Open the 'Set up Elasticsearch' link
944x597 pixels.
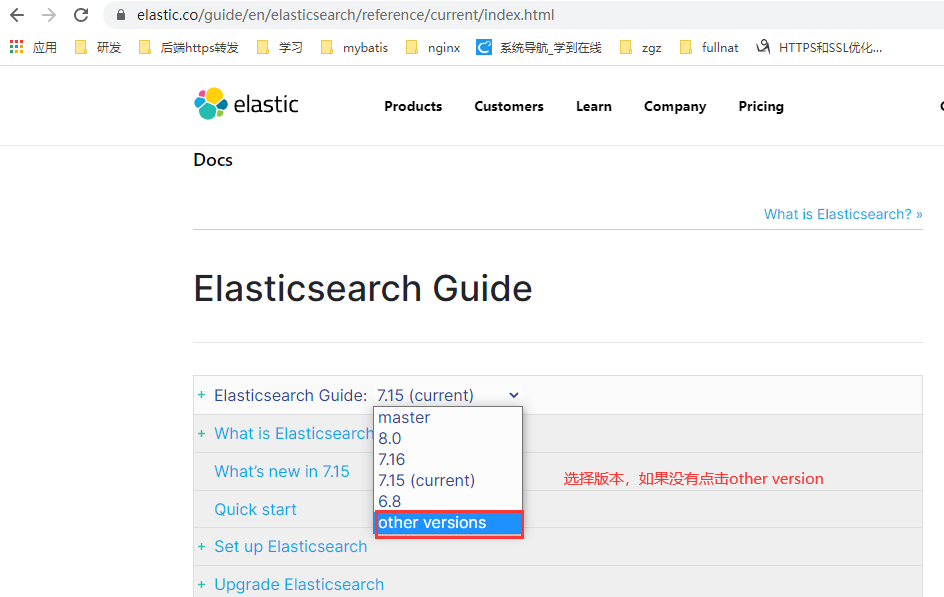pyautogui.click(x=291, y=546)
